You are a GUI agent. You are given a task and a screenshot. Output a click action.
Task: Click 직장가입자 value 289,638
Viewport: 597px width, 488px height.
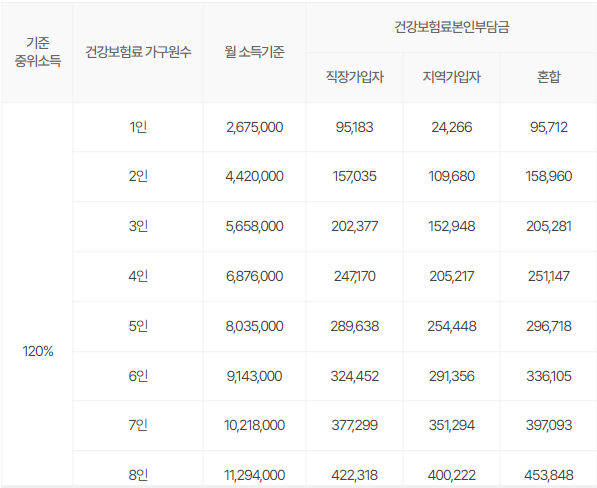[354, 326]
